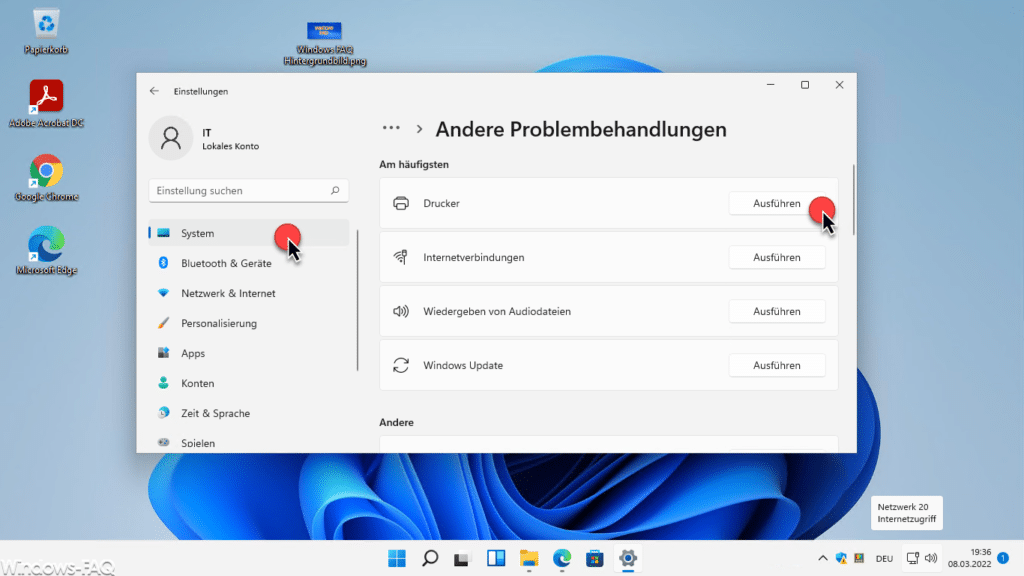
Task: Select Adobe Acrobat DC desktop shortcut
Action: 46,104
